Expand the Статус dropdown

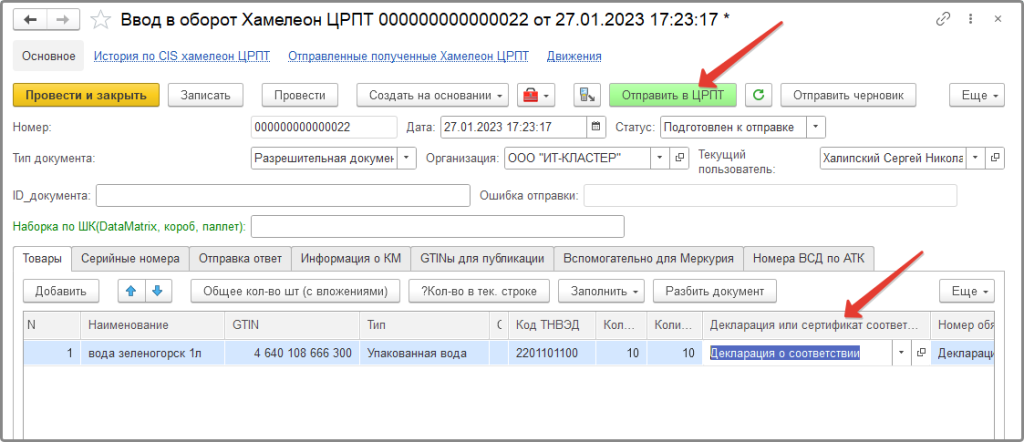click(x=816, y=127)
